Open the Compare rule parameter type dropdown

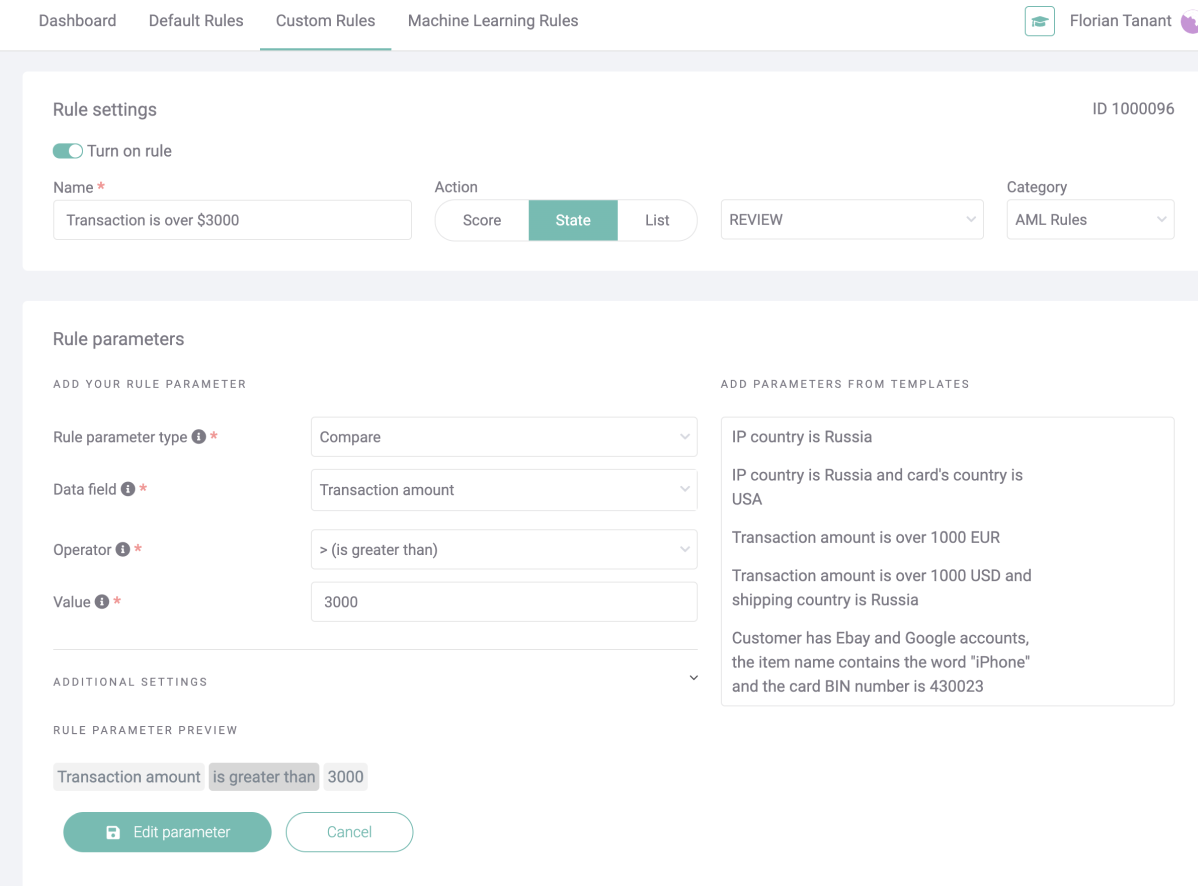point(504,437)
